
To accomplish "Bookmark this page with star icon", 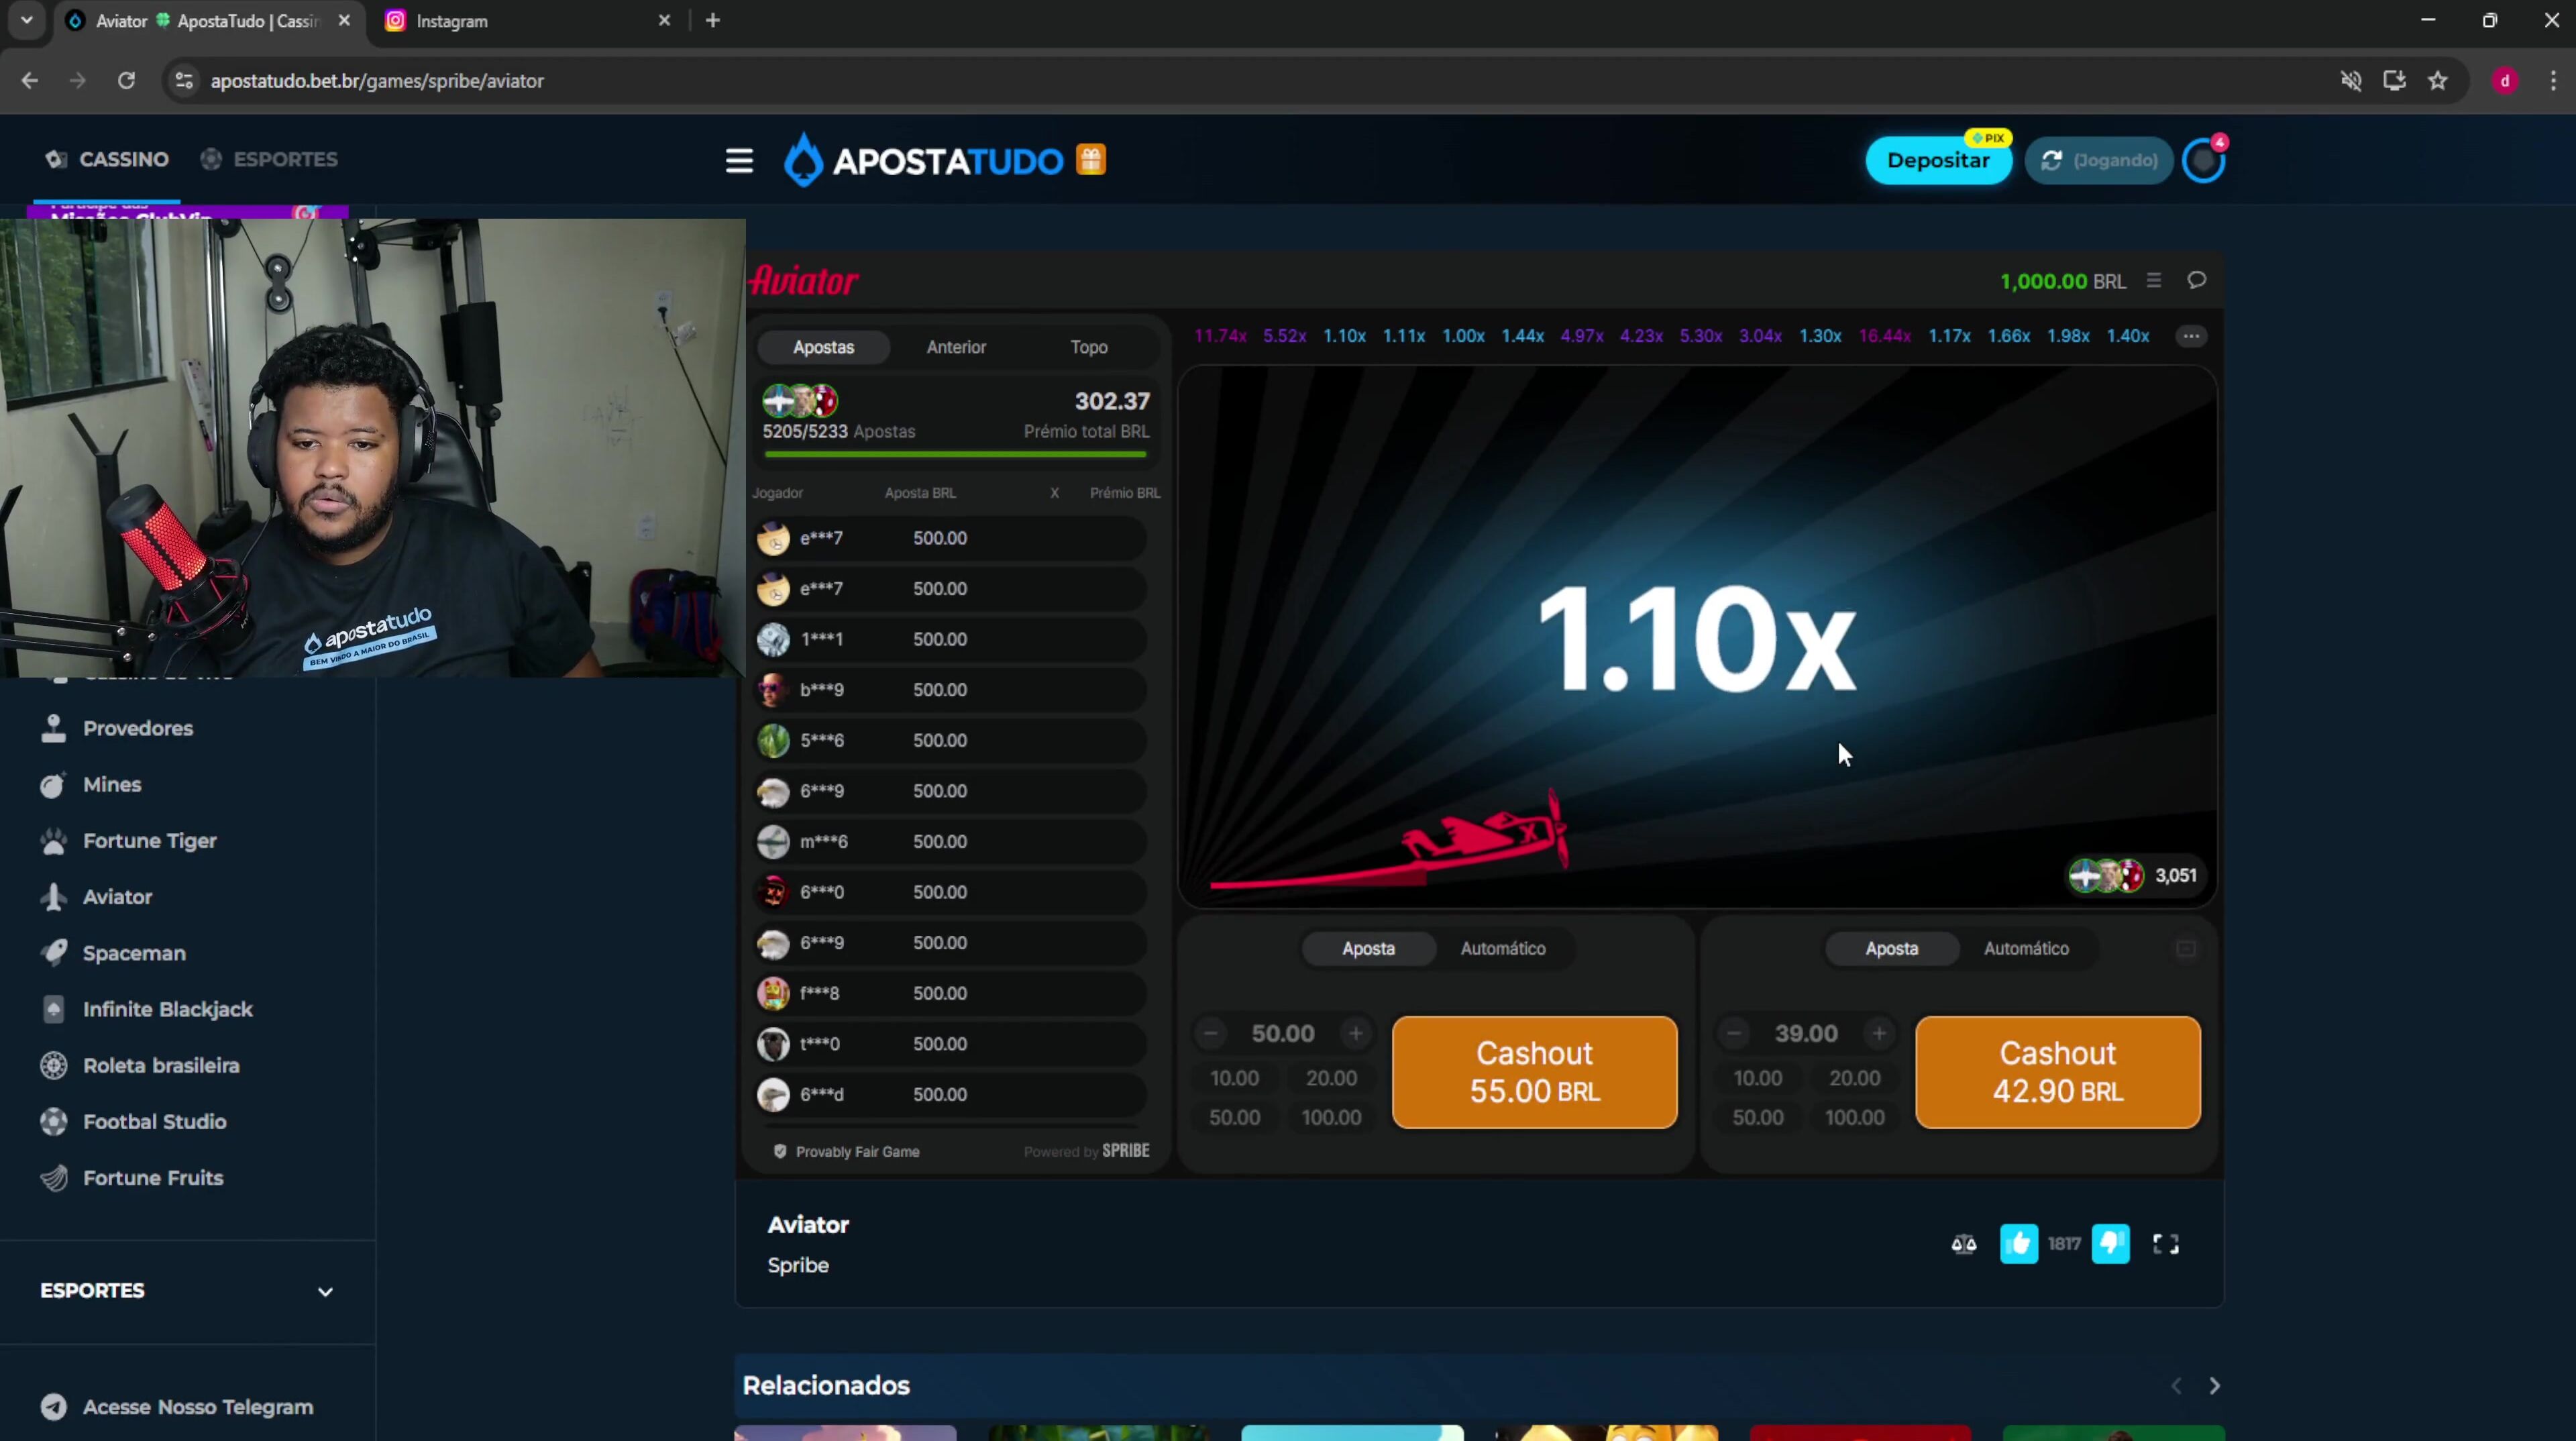I will tap(2437, 80).
